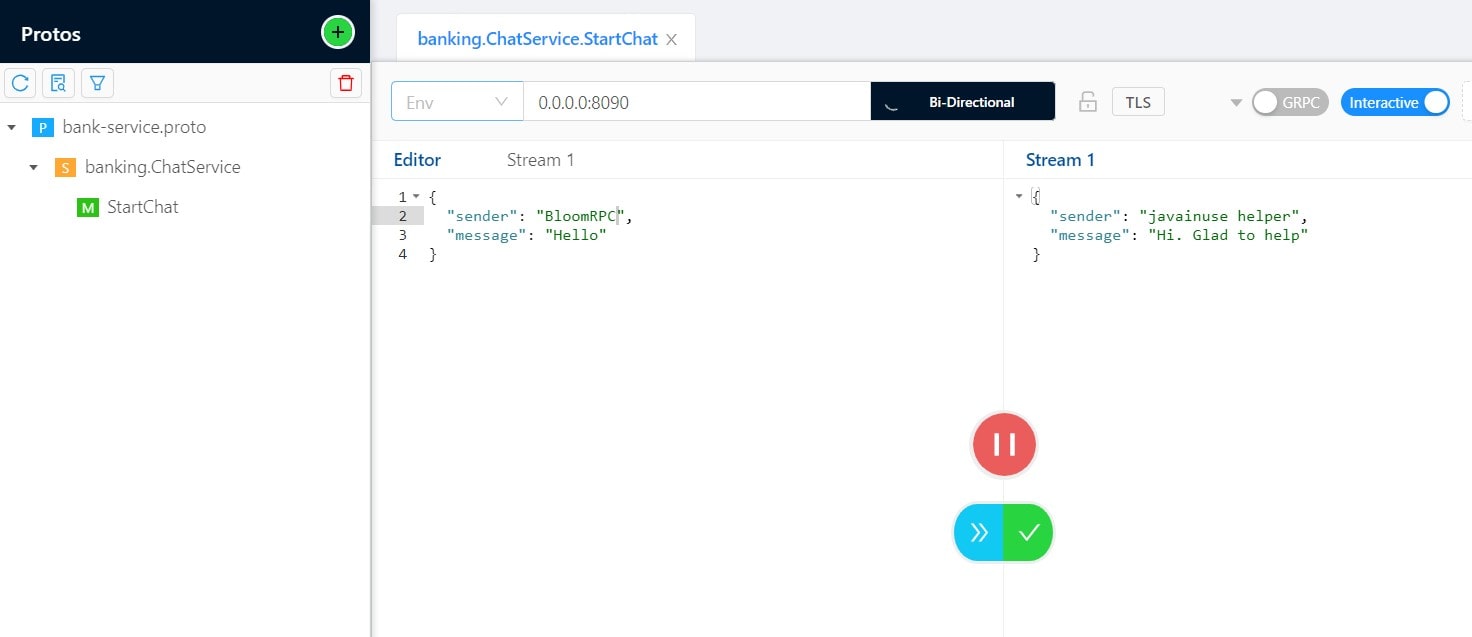
Task: Close the banking.ChatService.StartChat tab
Action: point(672,40)
